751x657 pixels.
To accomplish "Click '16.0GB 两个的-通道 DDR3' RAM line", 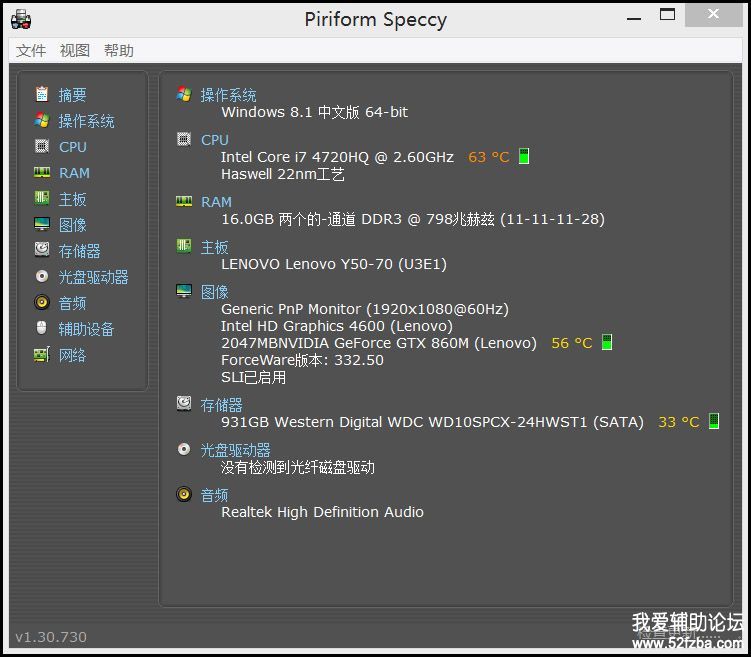I will click(x=413, y=219).
